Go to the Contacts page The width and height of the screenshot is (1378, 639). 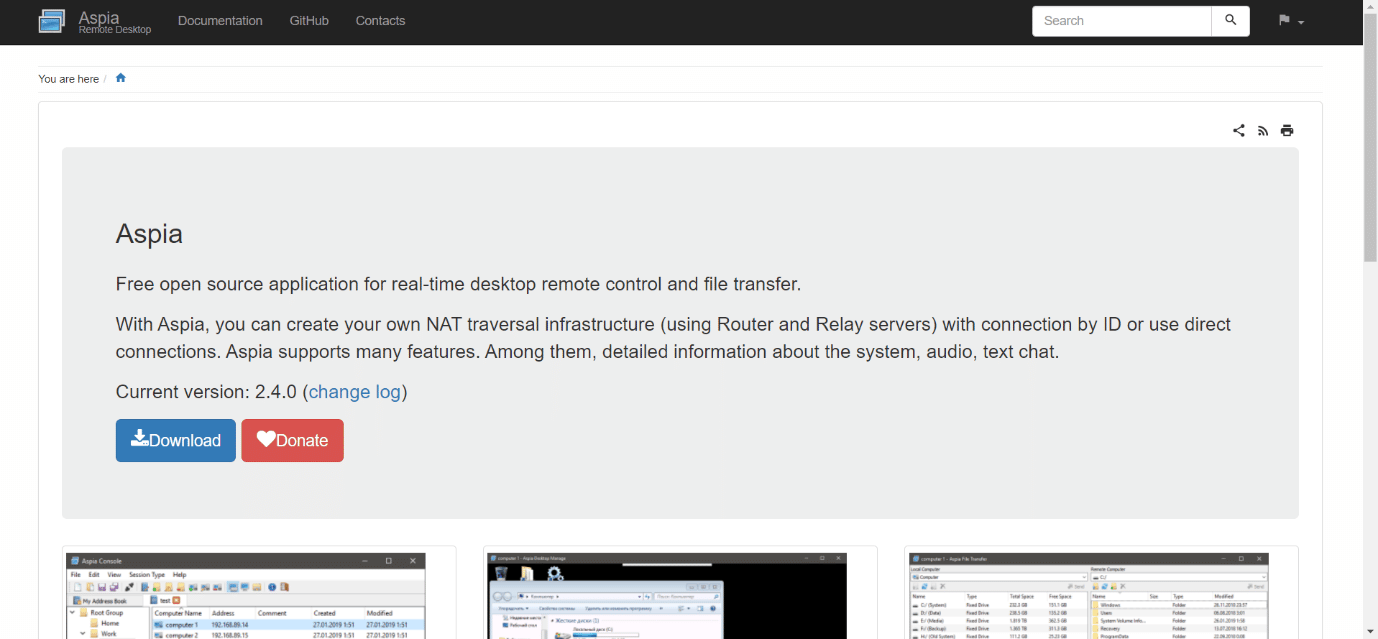click(x=380, y=21)
